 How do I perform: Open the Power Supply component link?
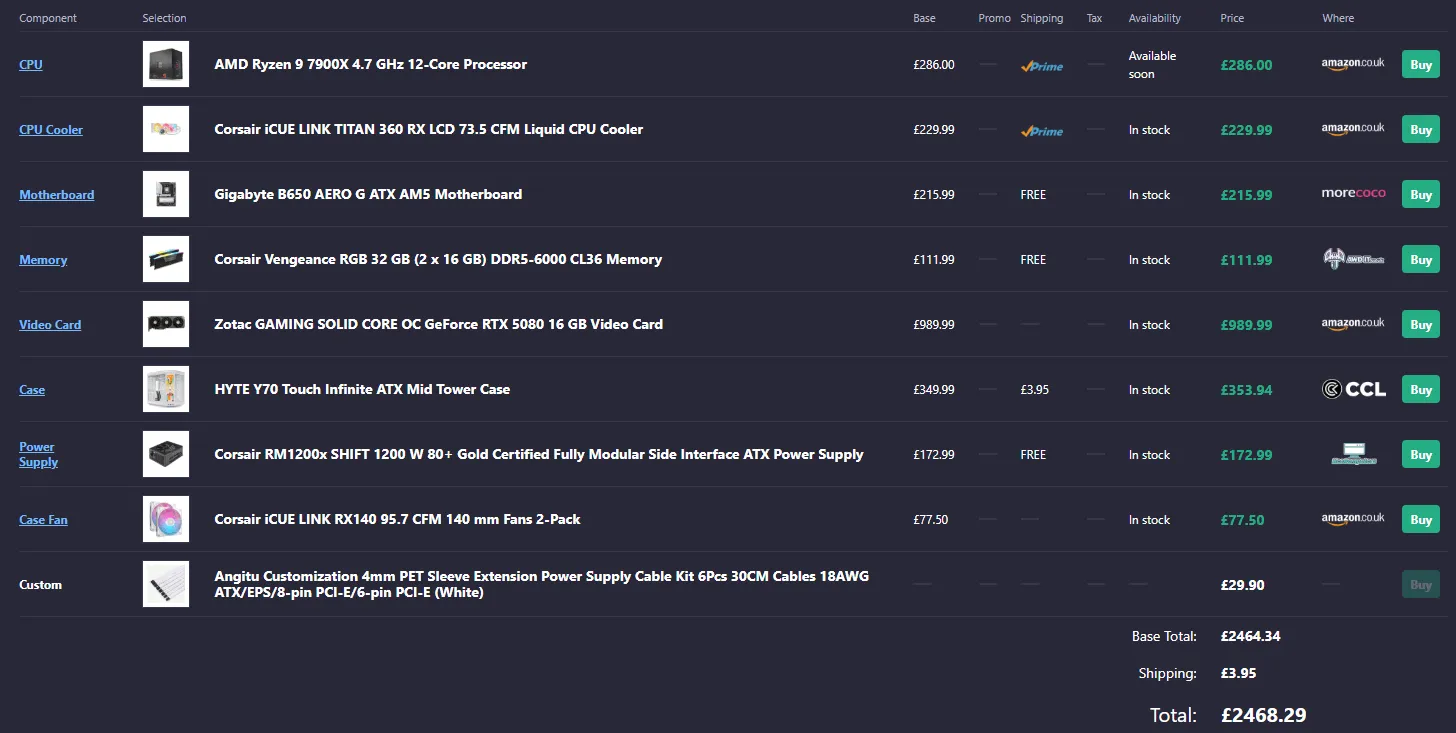tap(39, 454)
